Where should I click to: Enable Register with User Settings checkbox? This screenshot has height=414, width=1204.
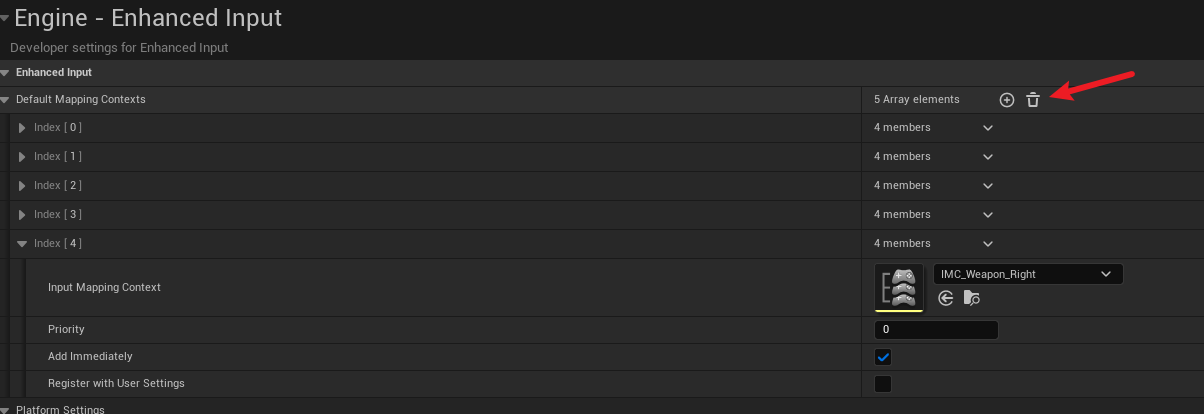(883, 384)
